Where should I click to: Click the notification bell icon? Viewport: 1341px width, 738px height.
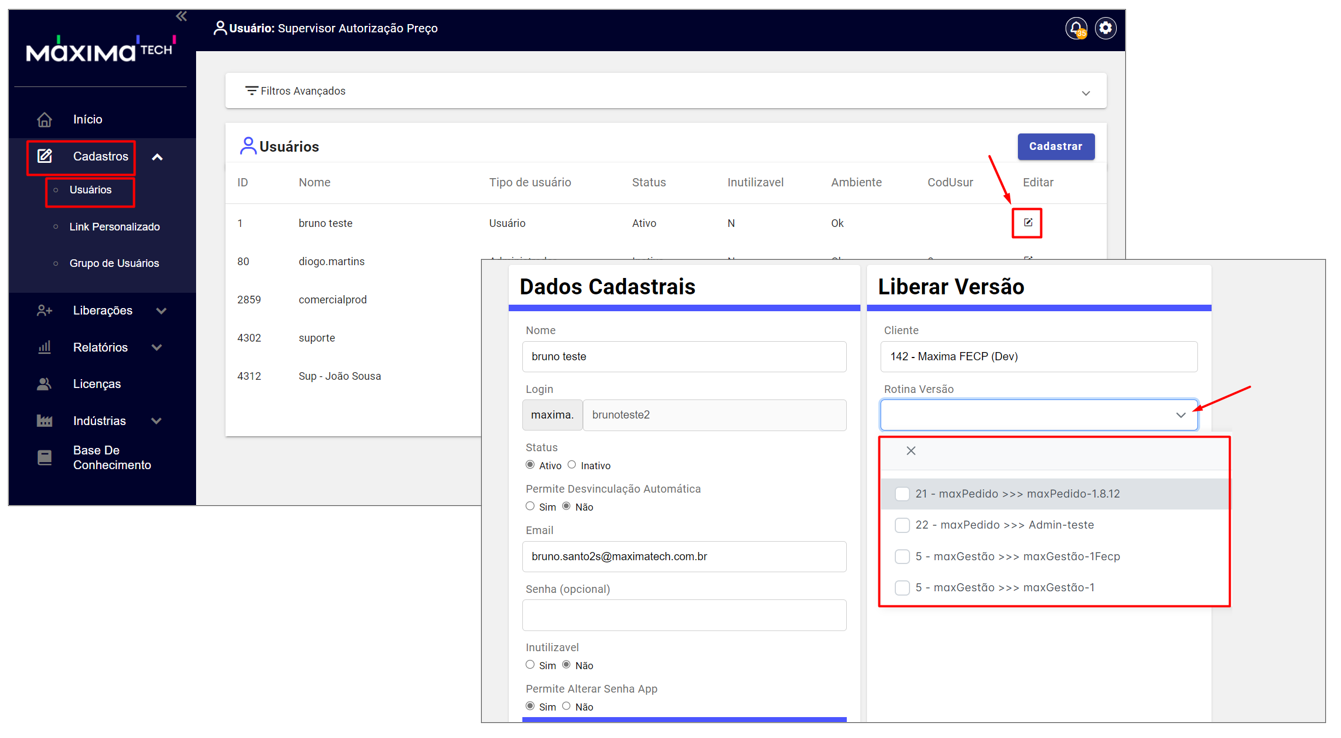1076,28
